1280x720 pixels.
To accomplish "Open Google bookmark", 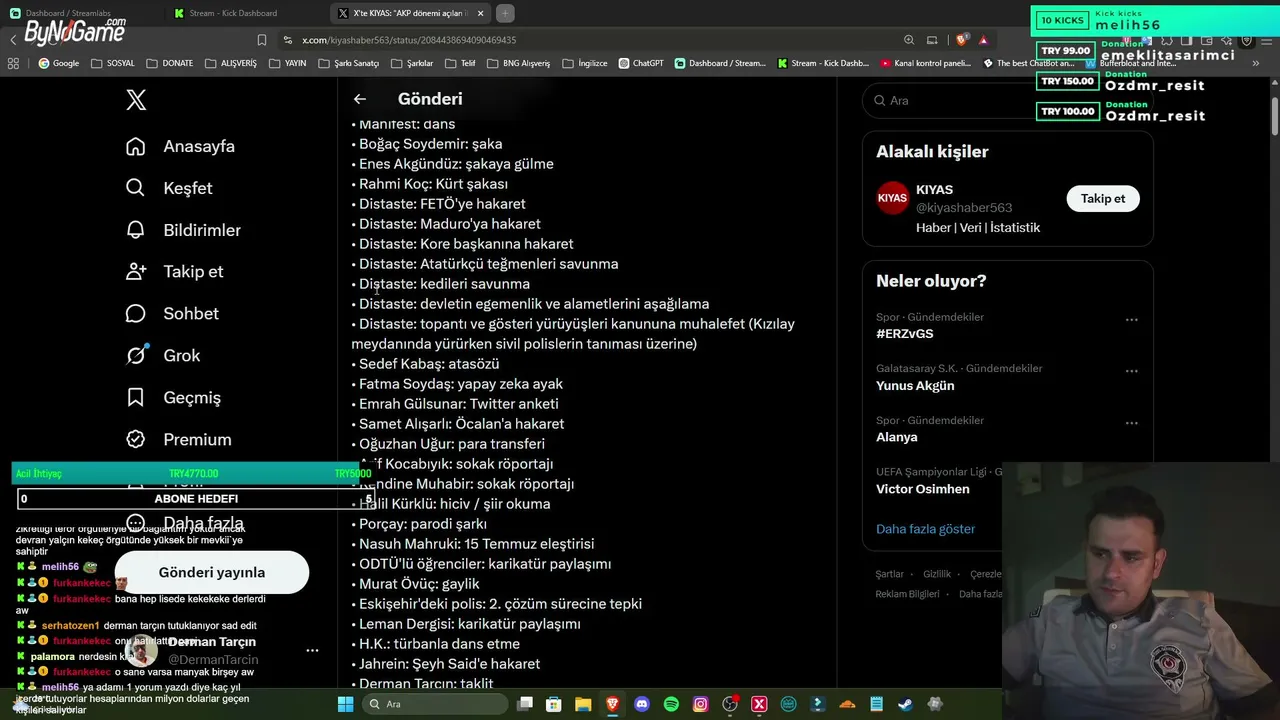I will (x=58, y=63).
